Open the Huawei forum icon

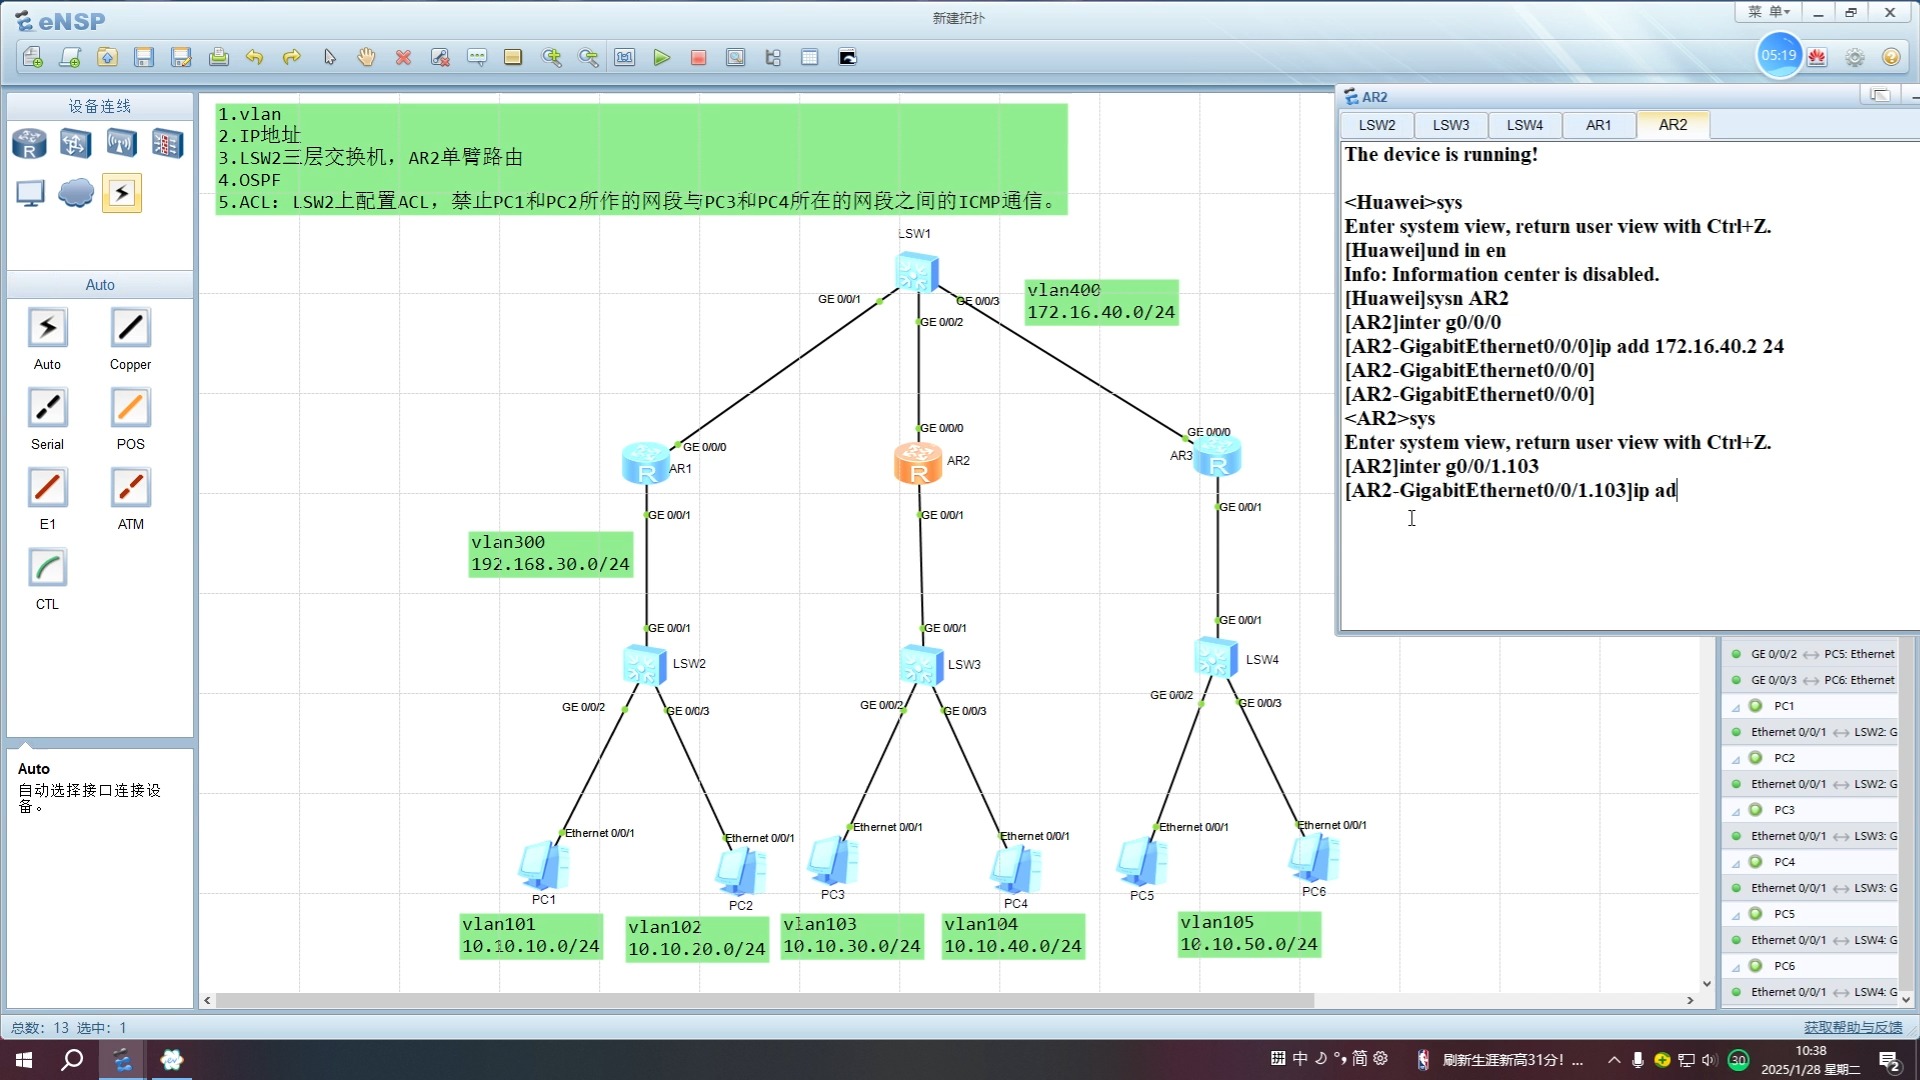[1818, 57]
